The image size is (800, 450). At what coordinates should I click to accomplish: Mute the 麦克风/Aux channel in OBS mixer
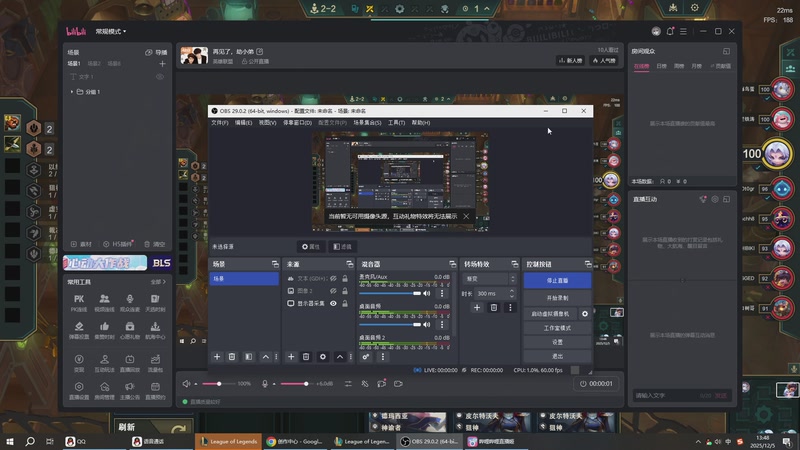[427, 293]
